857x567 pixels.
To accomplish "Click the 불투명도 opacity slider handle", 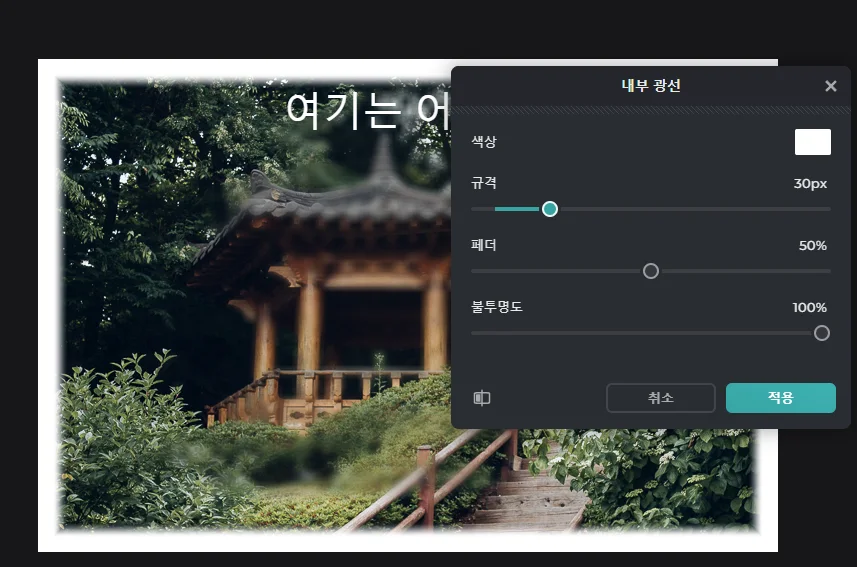I will [x=821, y=333].
